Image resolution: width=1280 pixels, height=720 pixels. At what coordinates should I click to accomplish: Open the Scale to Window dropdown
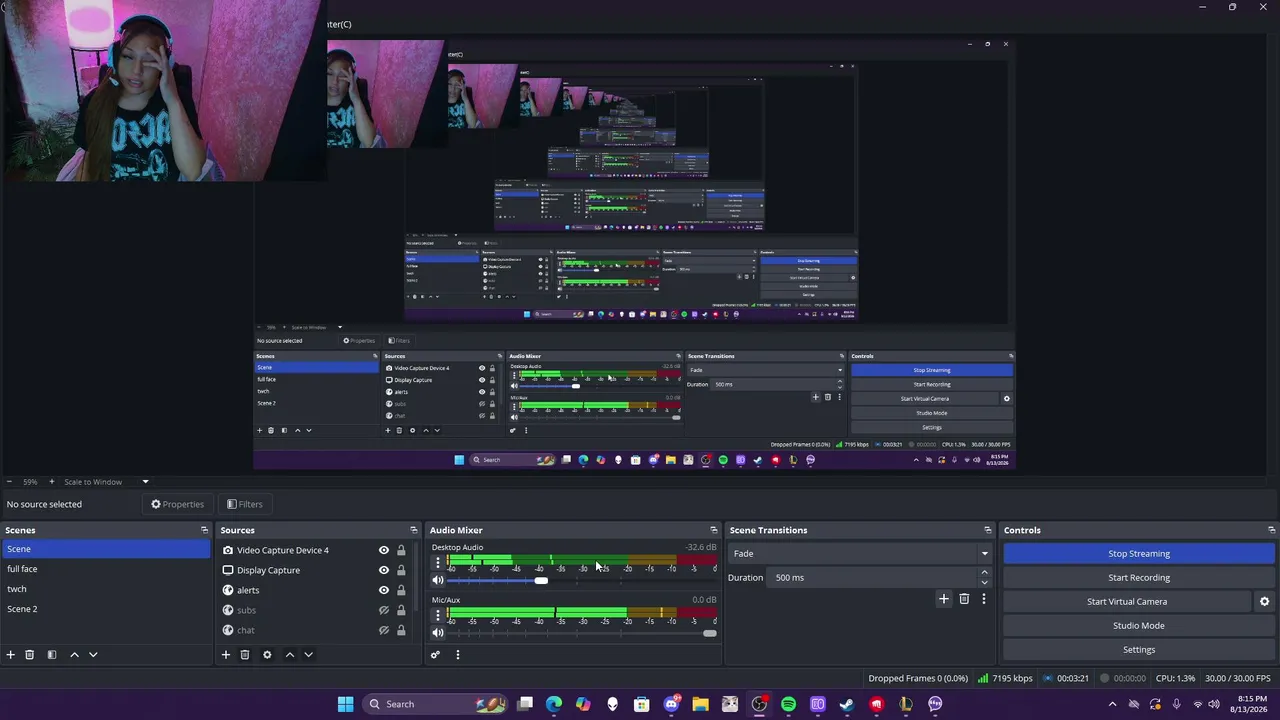pyautogui.click(x=106, y=482)
